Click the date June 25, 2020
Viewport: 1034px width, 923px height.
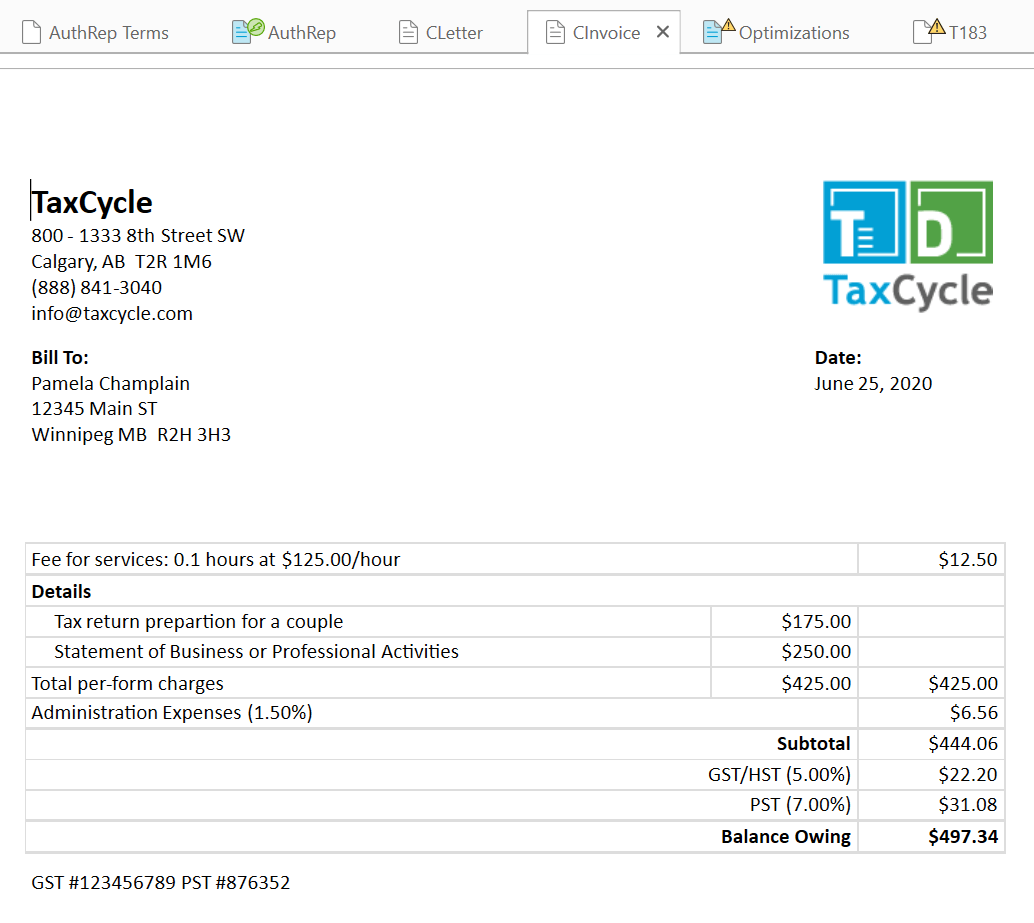pos(873,383)
